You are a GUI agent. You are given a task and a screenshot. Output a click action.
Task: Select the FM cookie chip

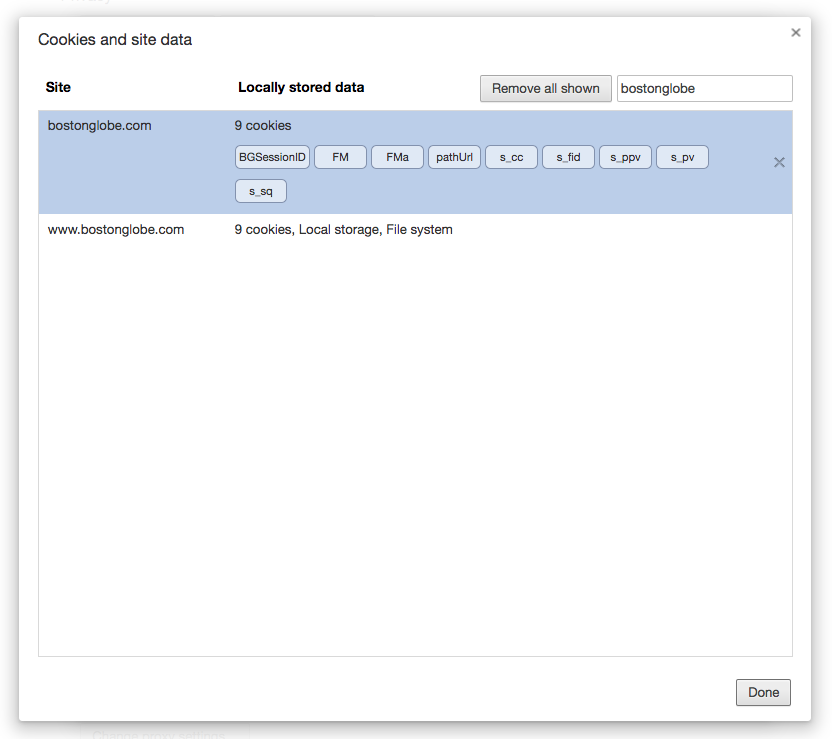340,157
